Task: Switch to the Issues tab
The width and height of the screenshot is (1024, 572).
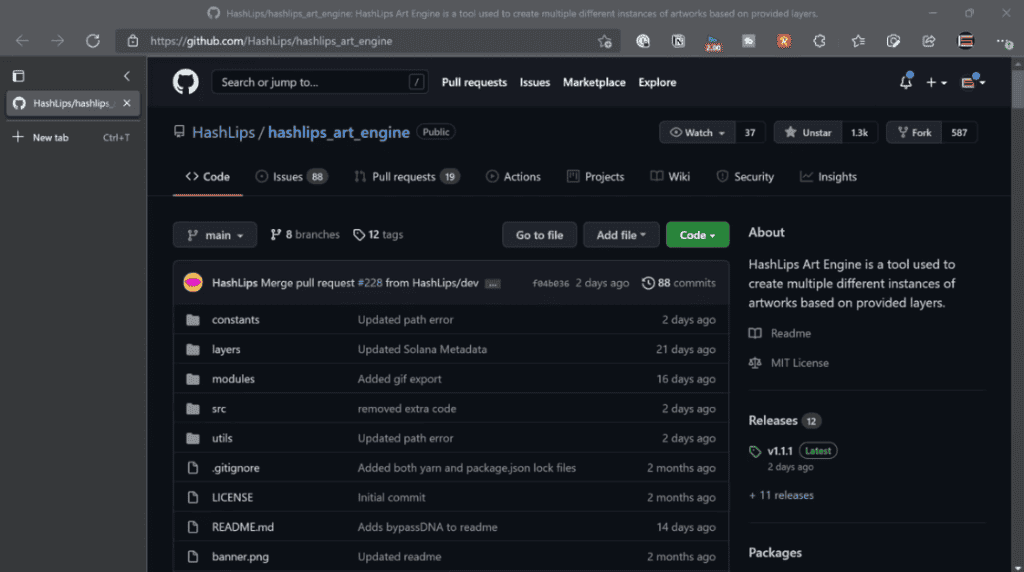Action: click(291, 177)
